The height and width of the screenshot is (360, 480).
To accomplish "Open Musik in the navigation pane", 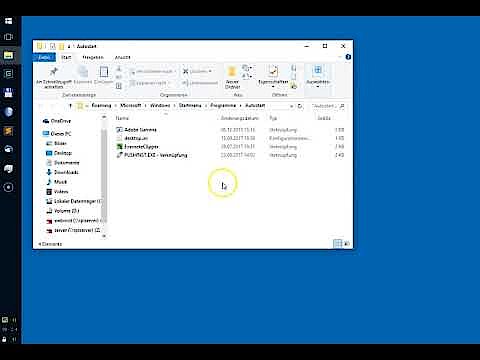I will click(57, 182).
